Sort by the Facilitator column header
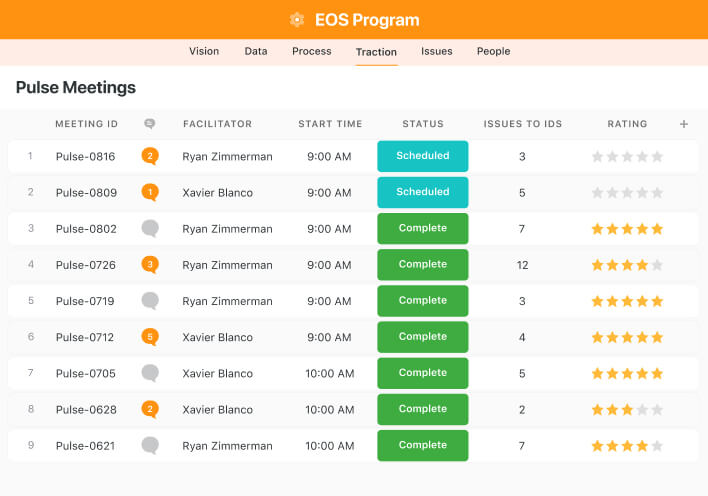This screenshot has height=496, width=708. pyautogui.click(x=217, y=124)
